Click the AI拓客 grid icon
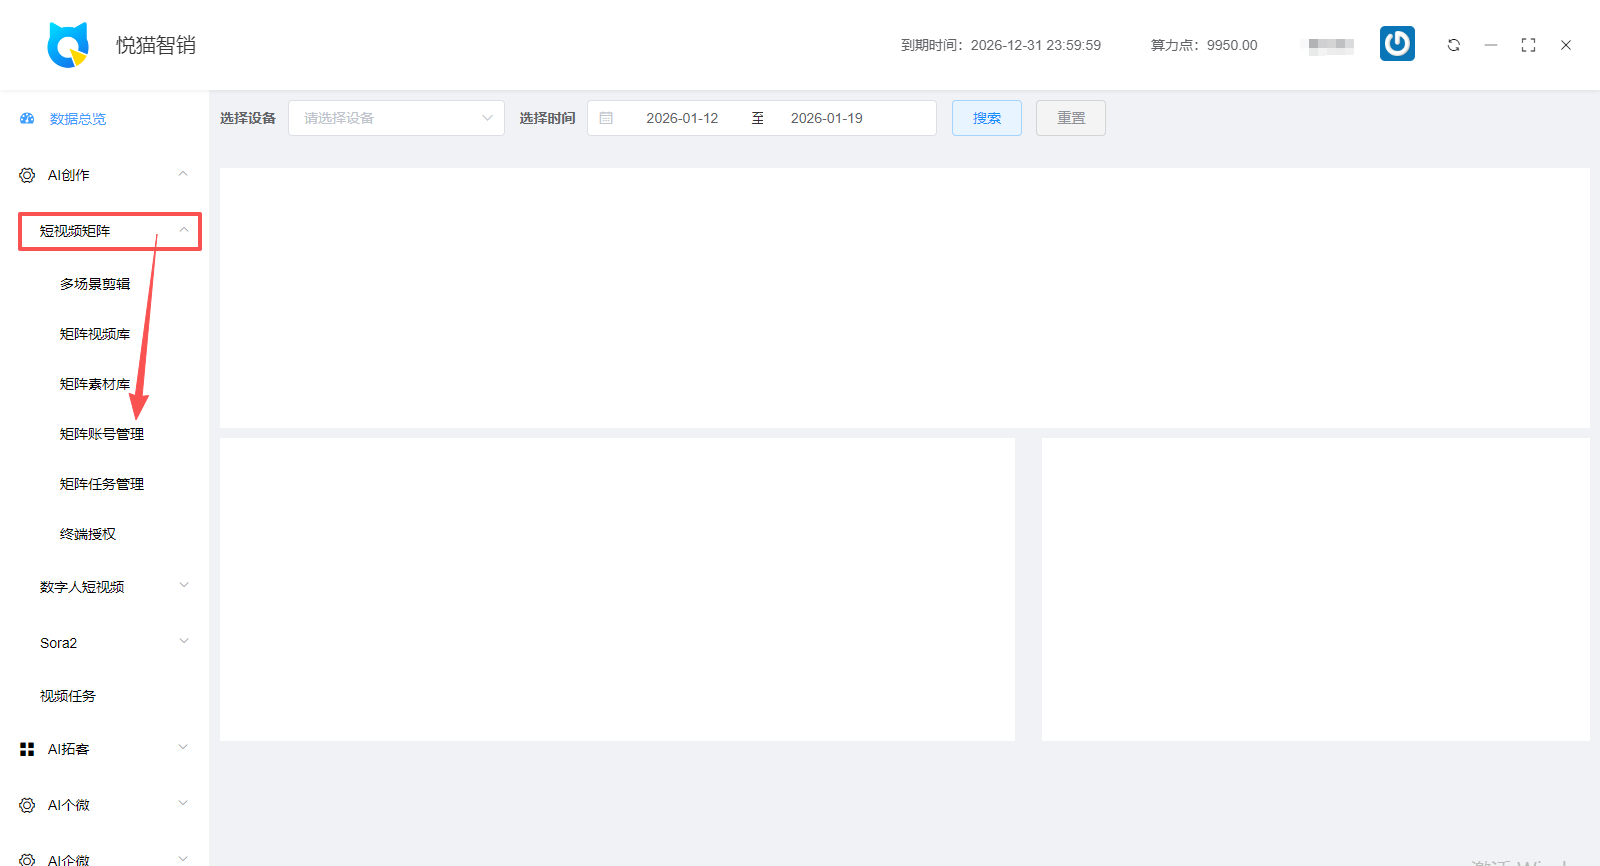 point(27,749)
